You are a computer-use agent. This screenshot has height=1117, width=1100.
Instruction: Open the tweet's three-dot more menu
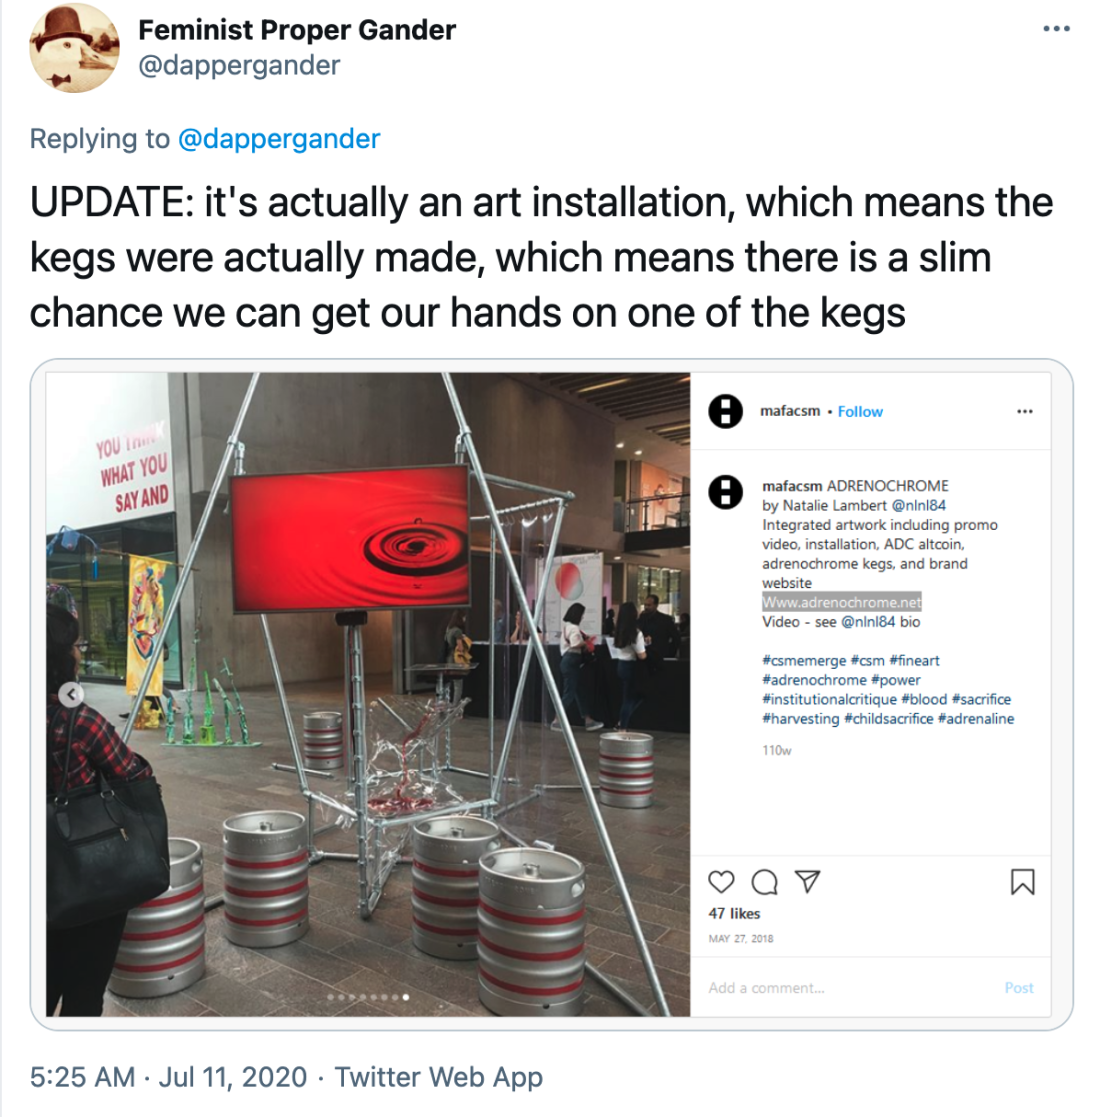point(1056,29)
